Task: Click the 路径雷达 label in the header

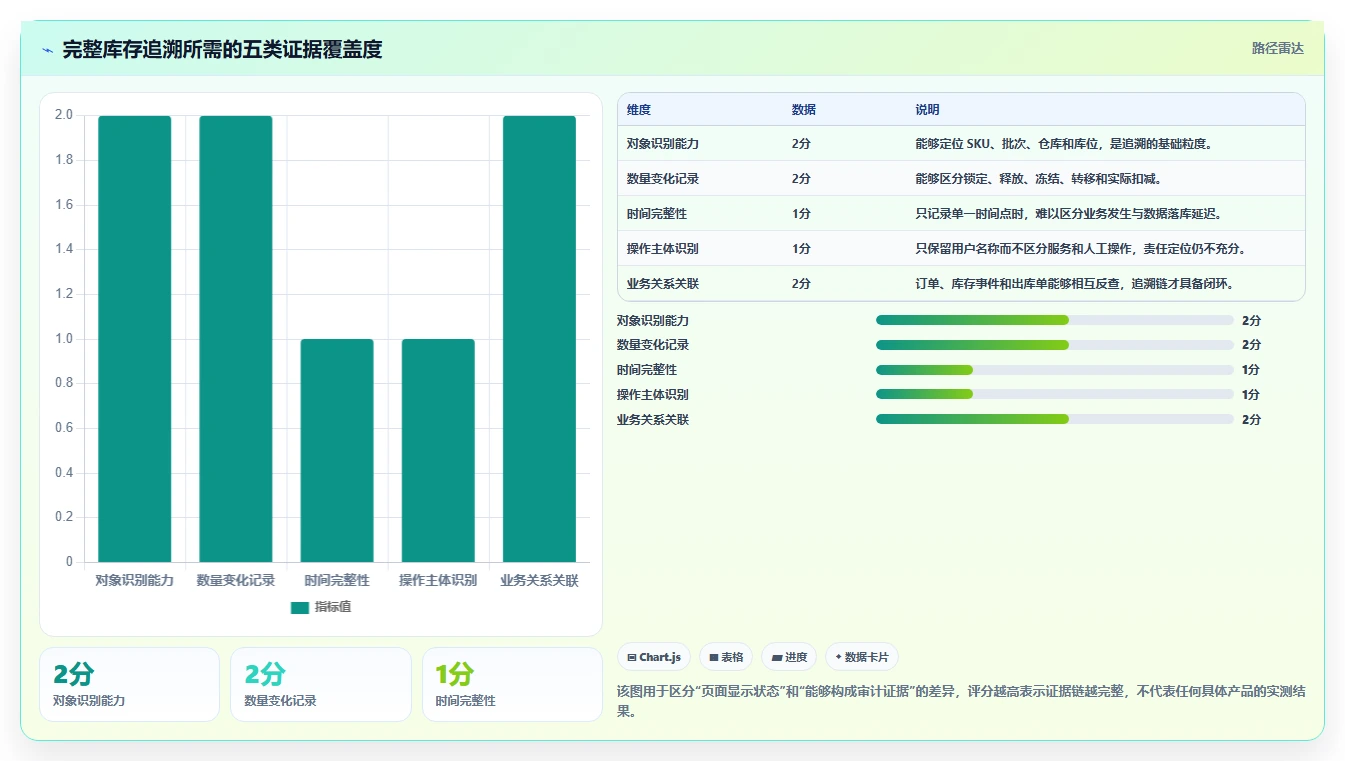Action: coord(1277,48)
